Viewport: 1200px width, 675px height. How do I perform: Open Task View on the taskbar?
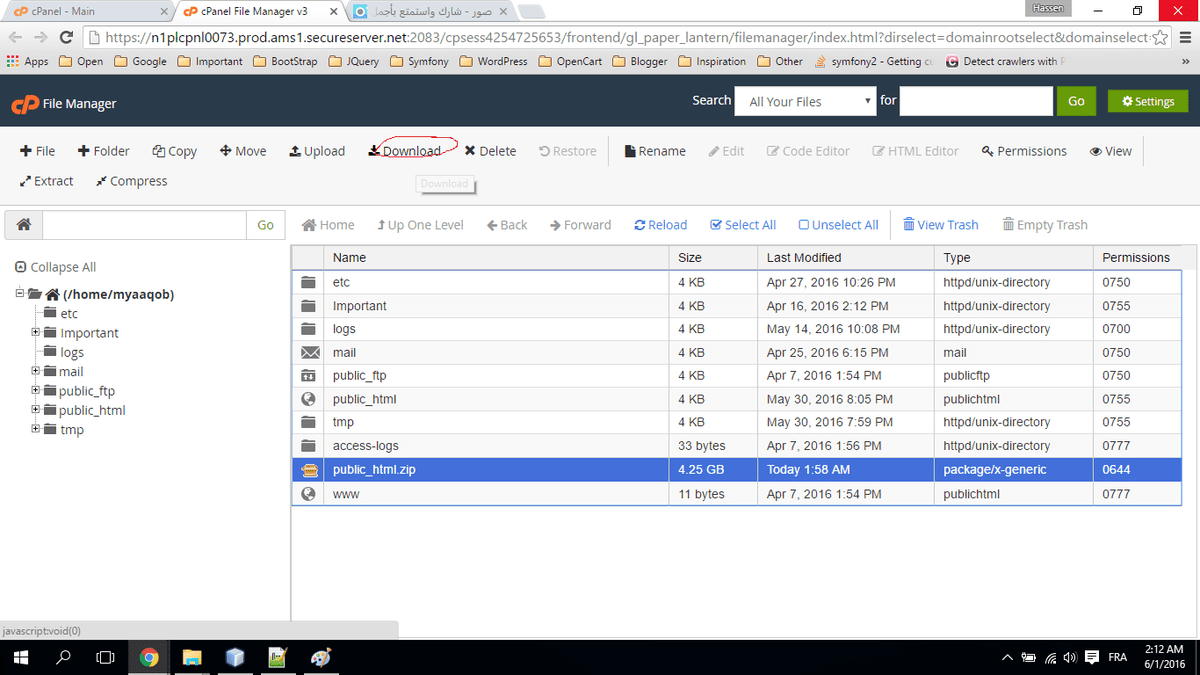point(105,657)
